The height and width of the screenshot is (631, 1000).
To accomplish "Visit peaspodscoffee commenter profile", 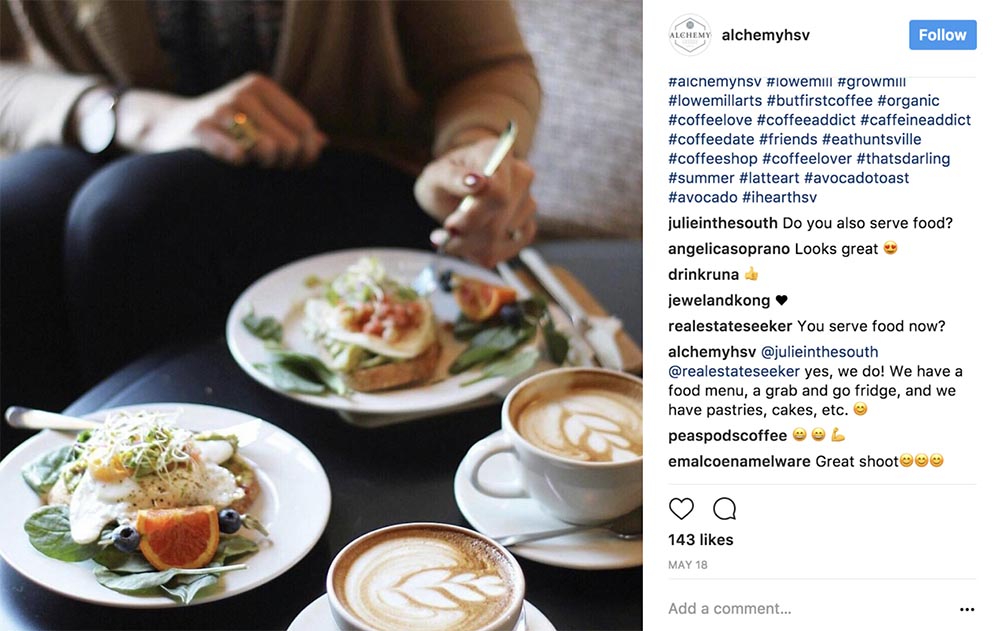I will tap(727, 436).
